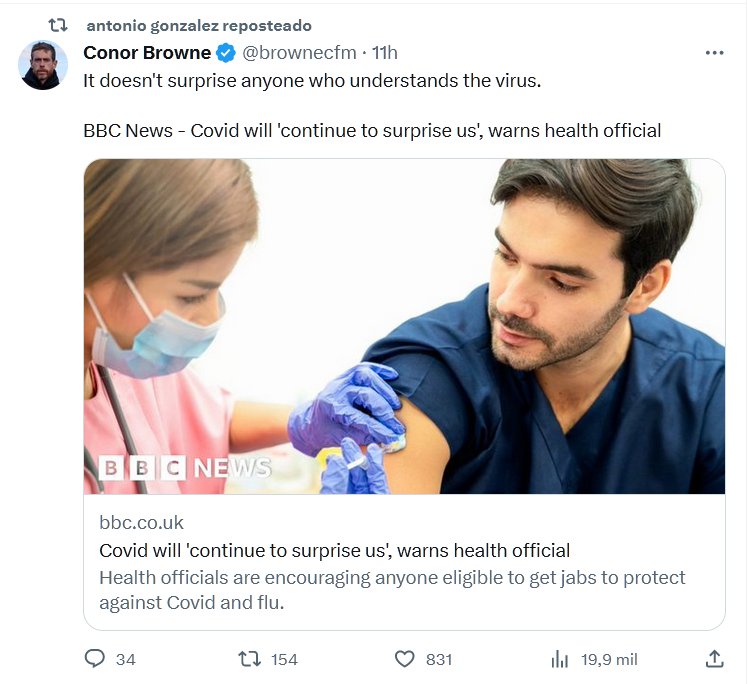This screenshot has width=748, height=684.
Task: Click the repost indicator icon above the tweet
Action: point(58,25)
